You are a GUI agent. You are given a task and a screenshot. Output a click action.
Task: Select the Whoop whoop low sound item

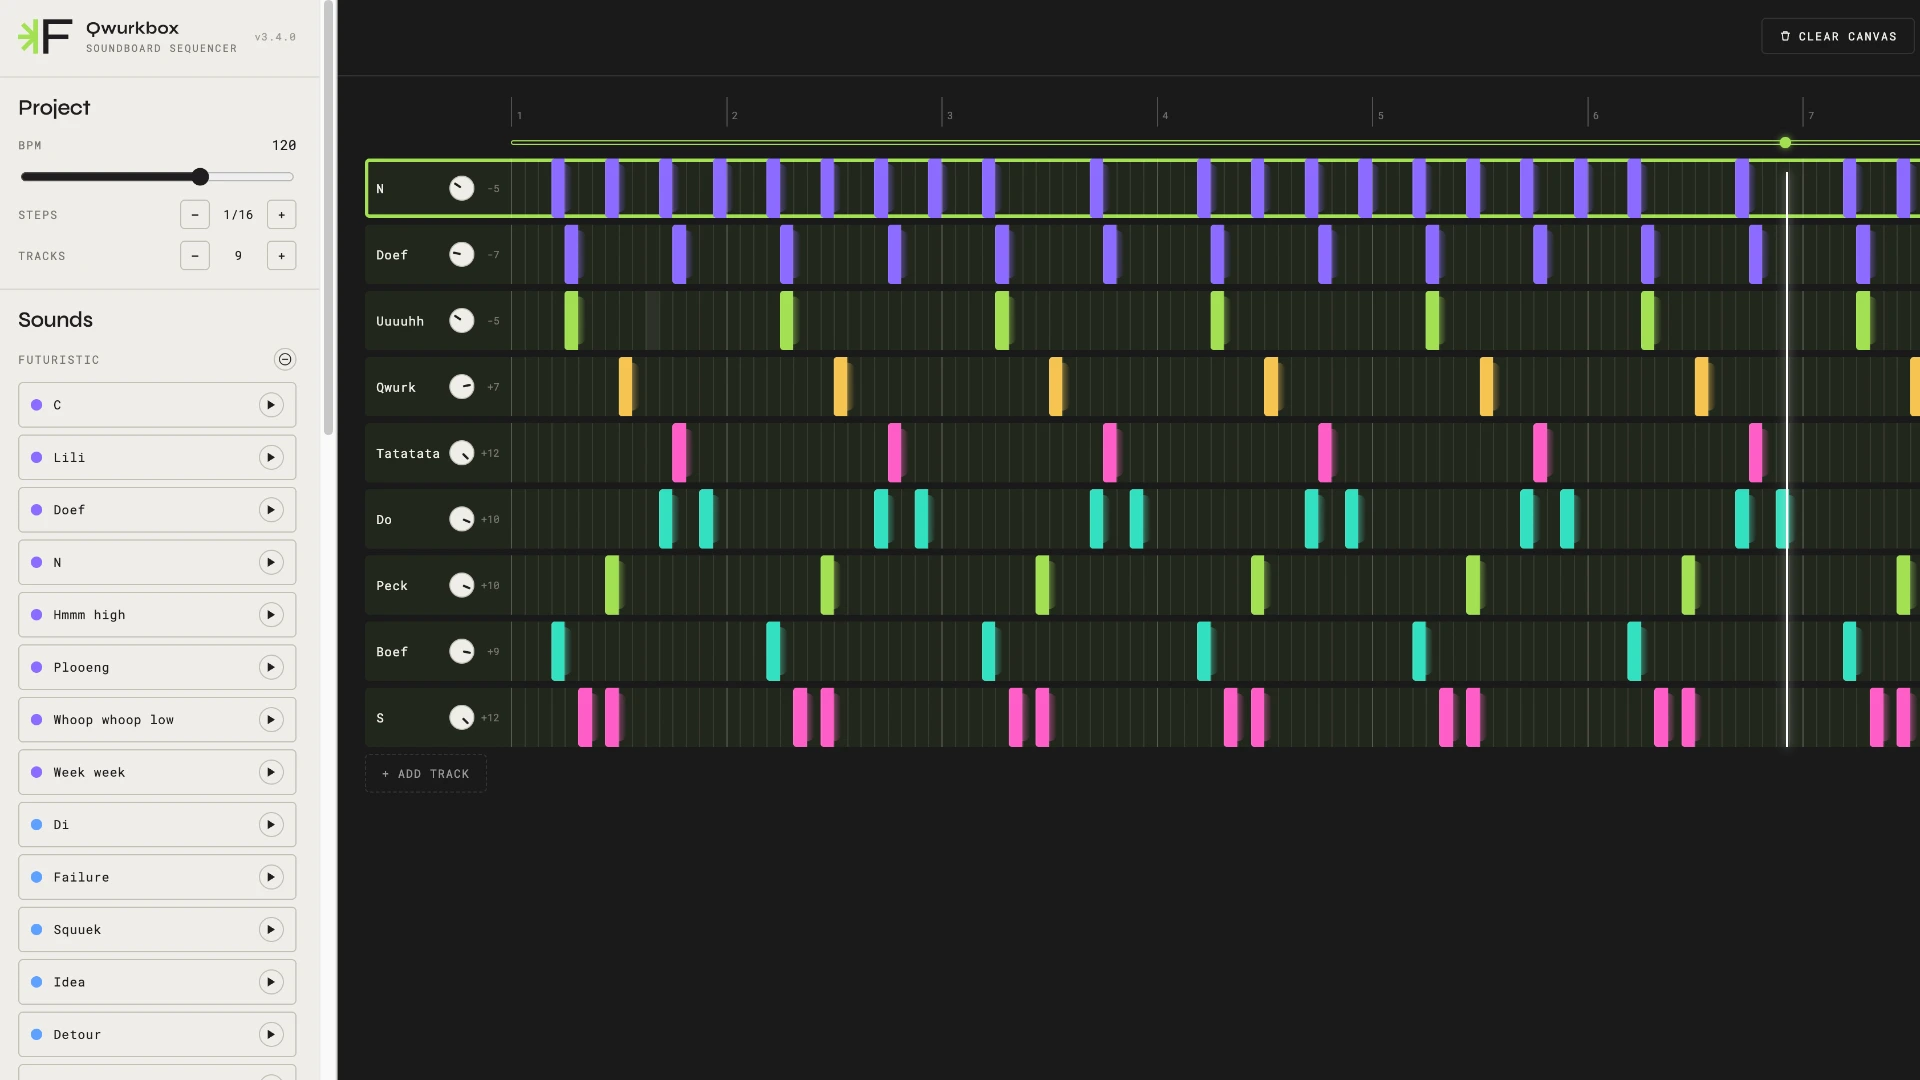click(x=157, y=720)
